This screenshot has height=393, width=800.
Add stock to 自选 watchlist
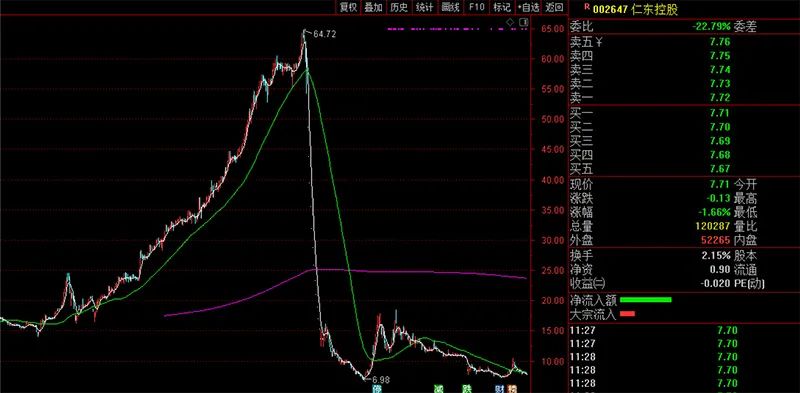pyautogui.click(x=528, y=7)
